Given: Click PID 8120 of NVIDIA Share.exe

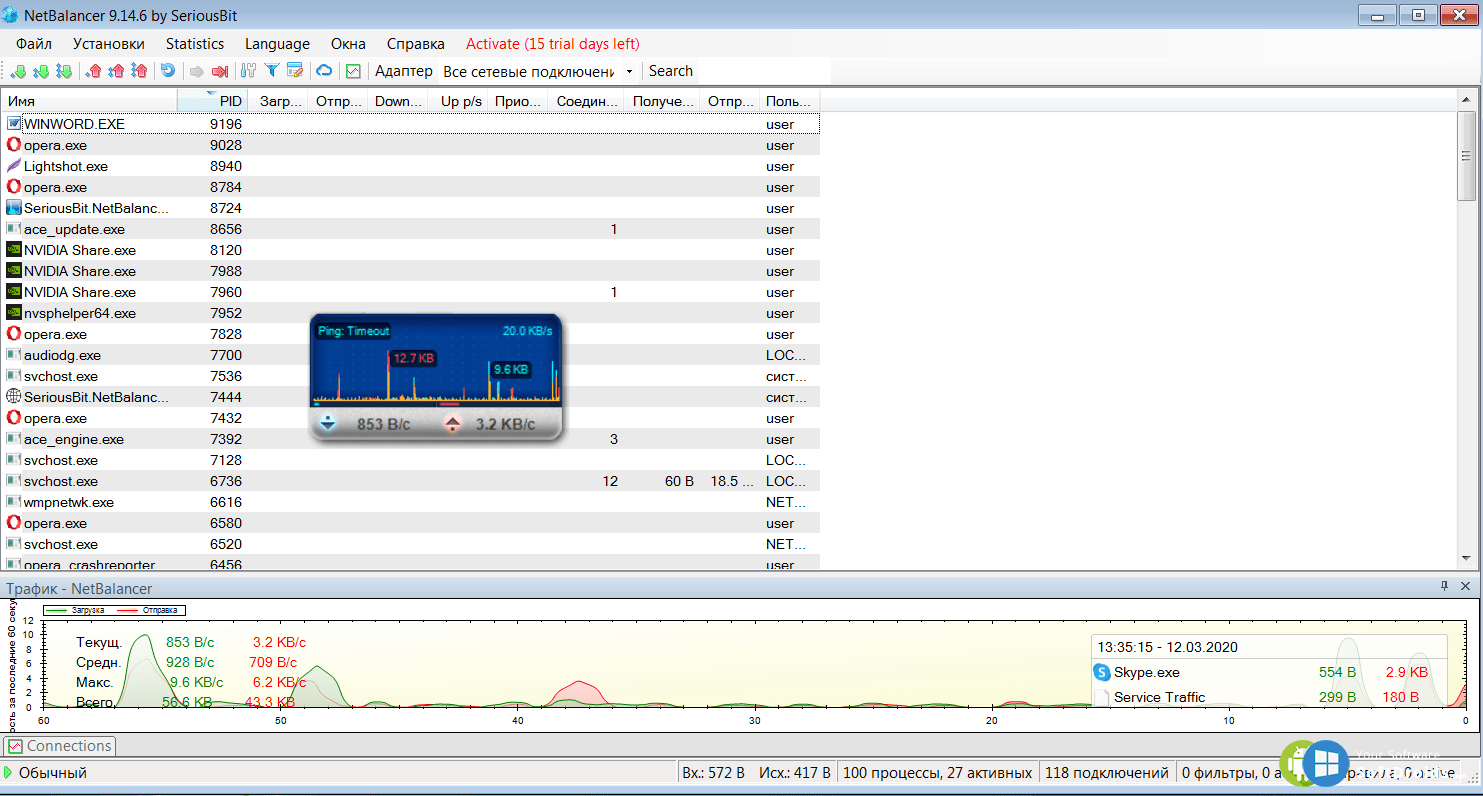Looking at the screenshot, I should click(x=226, y=250).
